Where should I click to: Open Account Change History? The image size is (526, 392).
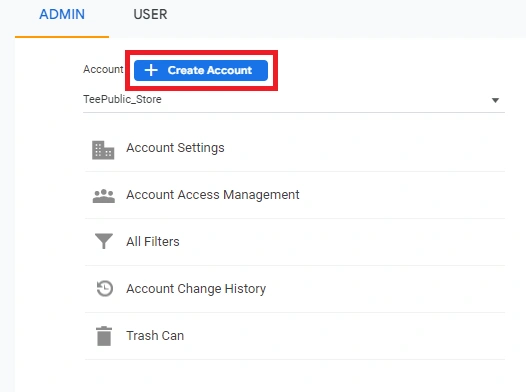(295, 289)
